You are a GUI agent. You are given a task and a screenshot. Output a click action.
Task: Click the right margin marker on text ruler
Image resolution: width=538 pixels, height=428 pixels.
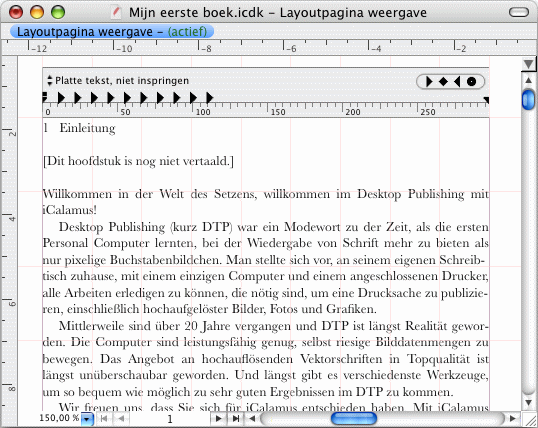point(486,100)
